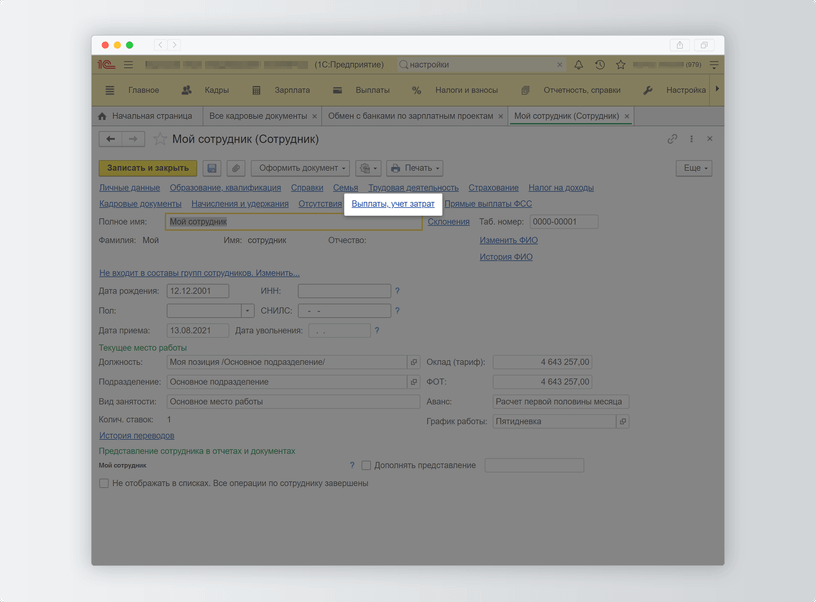This screenshot has width=816, height=602.
Task: Show help for employee representation
Action: click(352, 465)
